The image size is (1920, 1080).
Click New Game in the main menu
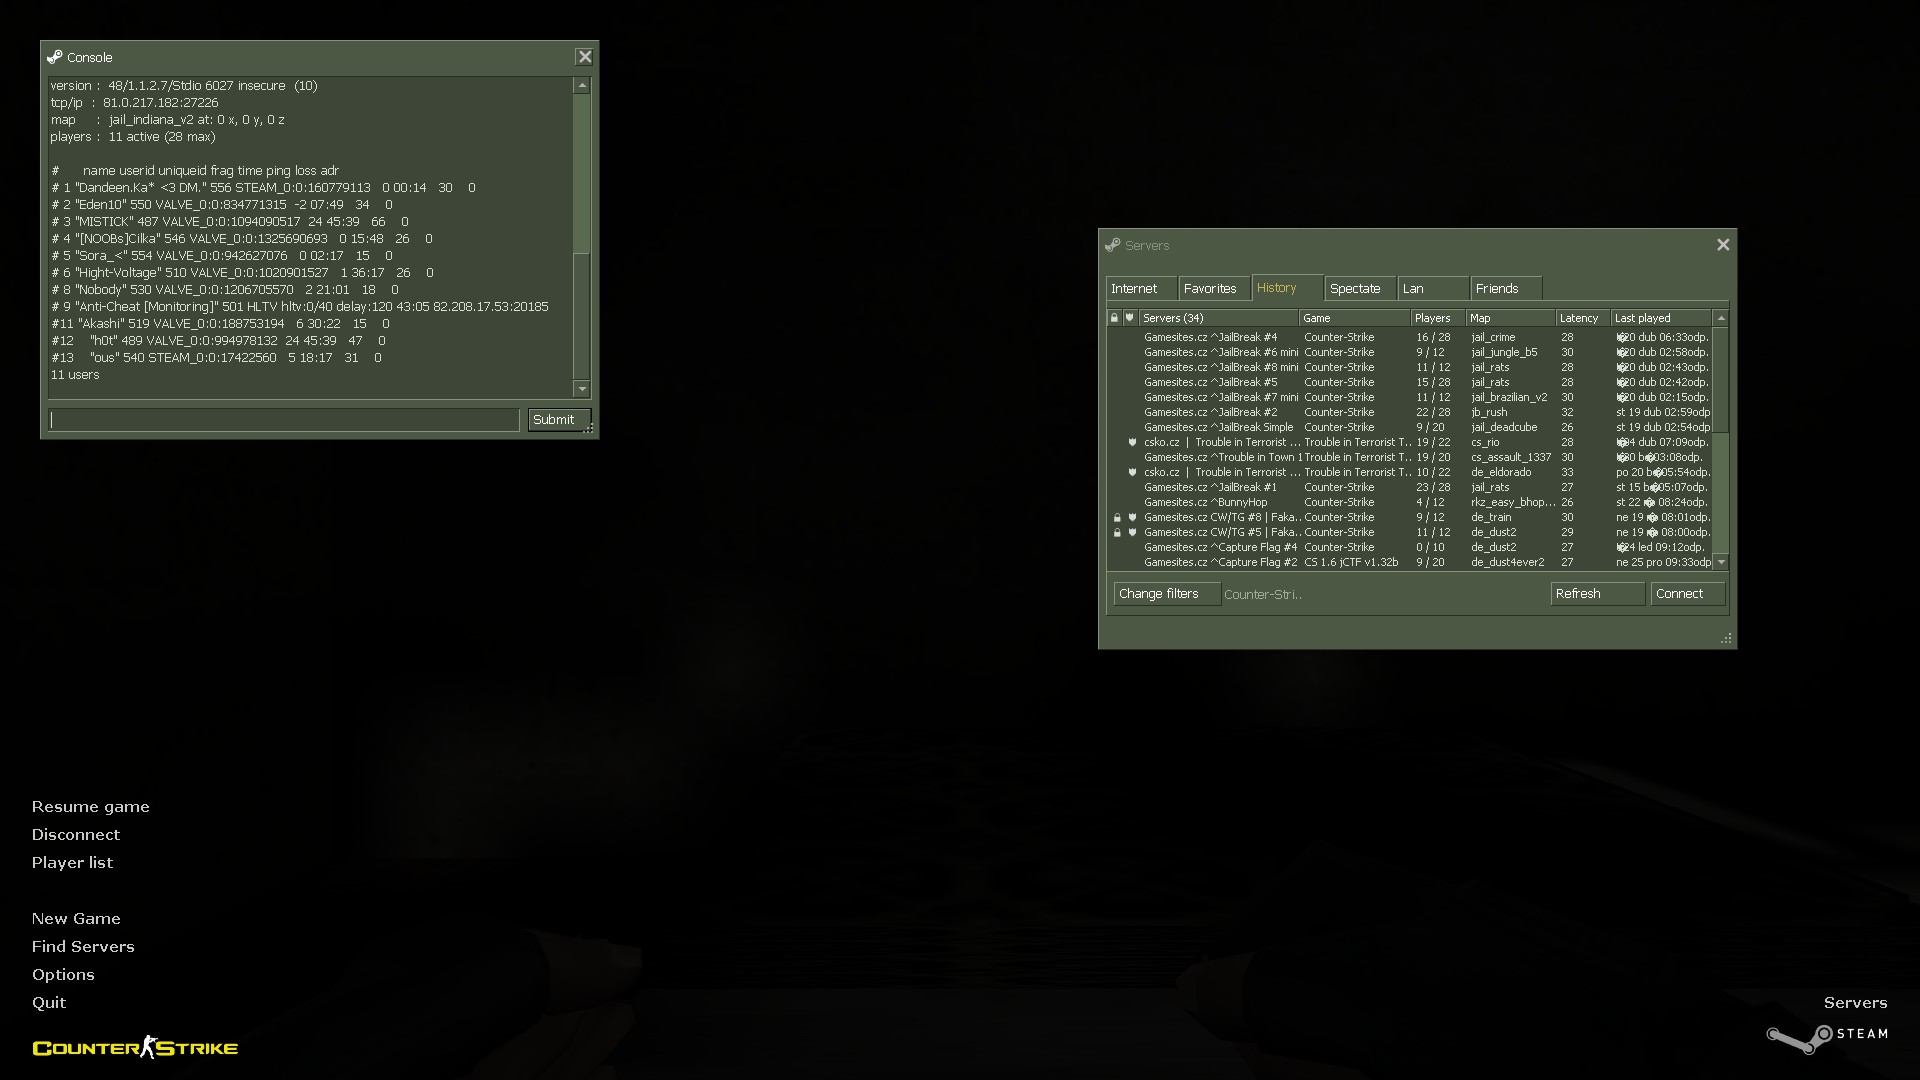[76, 919]
